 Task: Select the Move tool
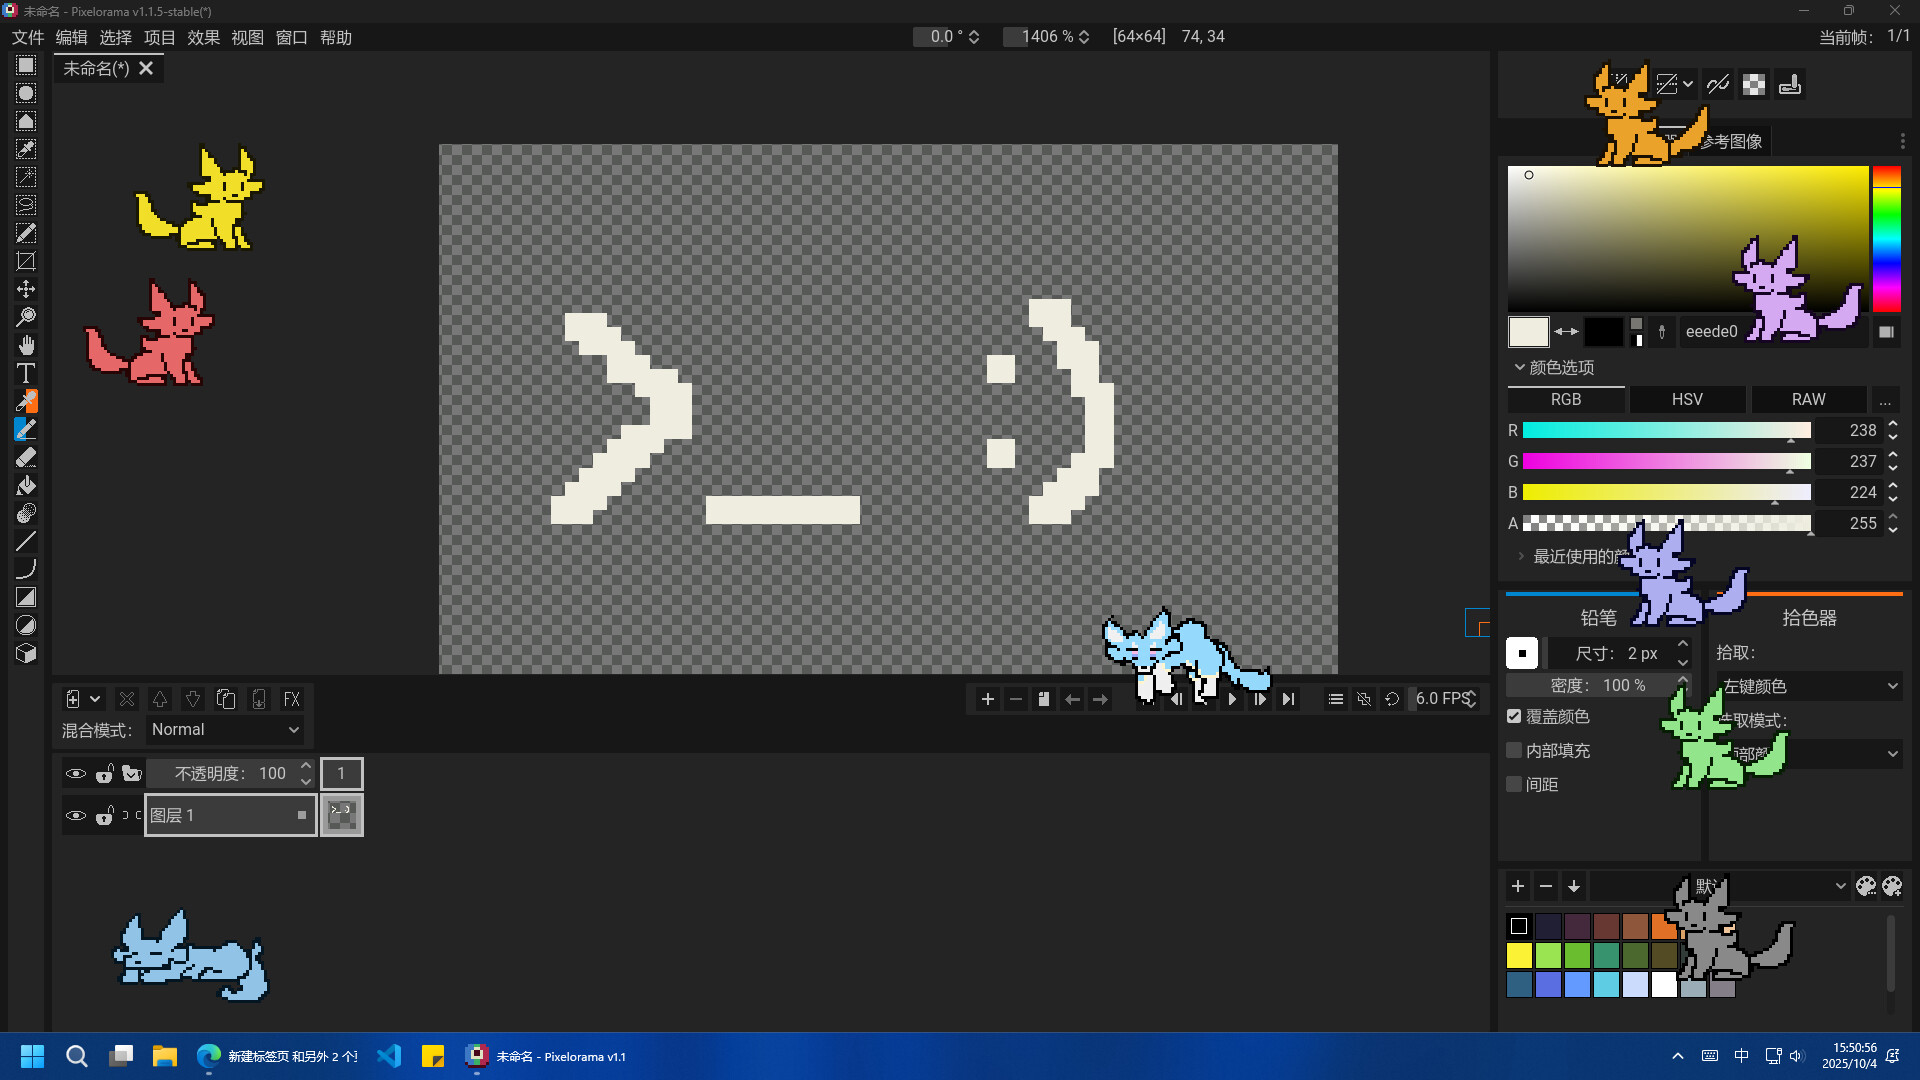pyautogui.click(x=26, y=289)
